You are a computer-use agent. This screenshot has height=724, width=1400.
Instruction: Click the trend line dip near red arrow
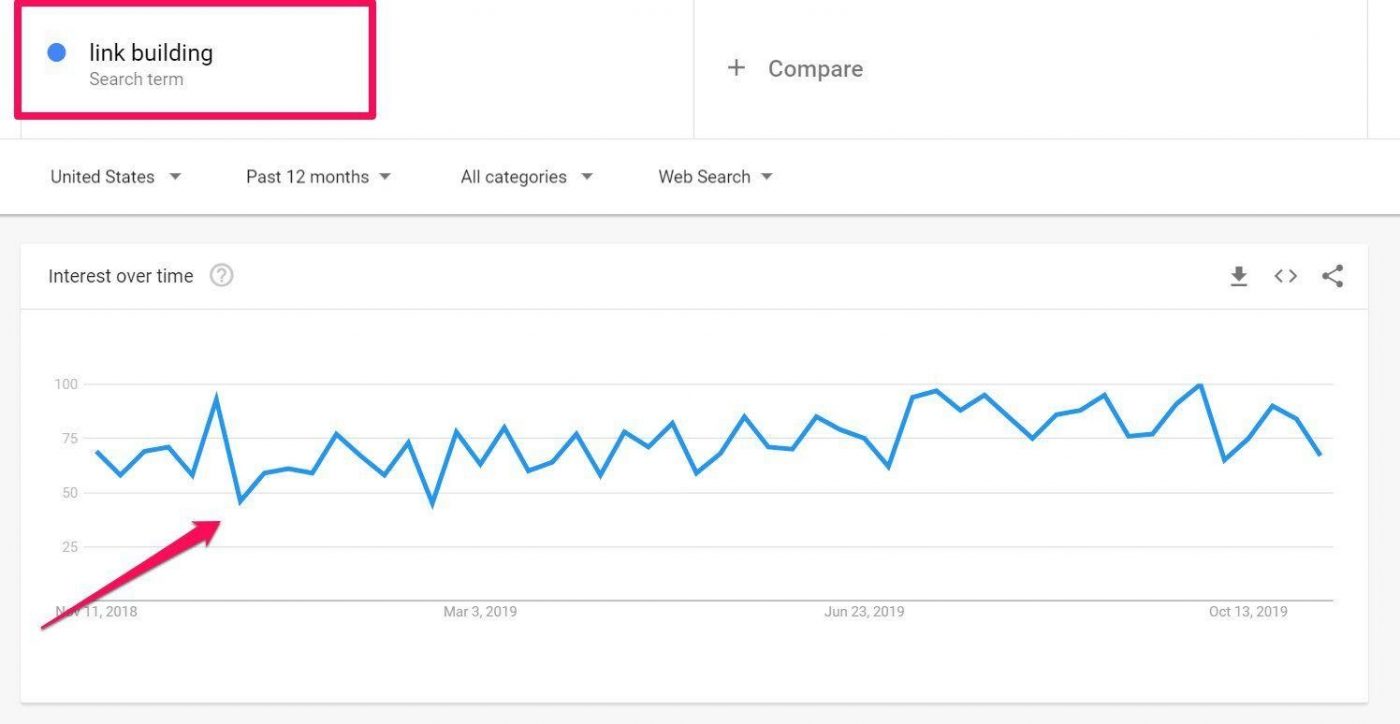coord(240,501)
